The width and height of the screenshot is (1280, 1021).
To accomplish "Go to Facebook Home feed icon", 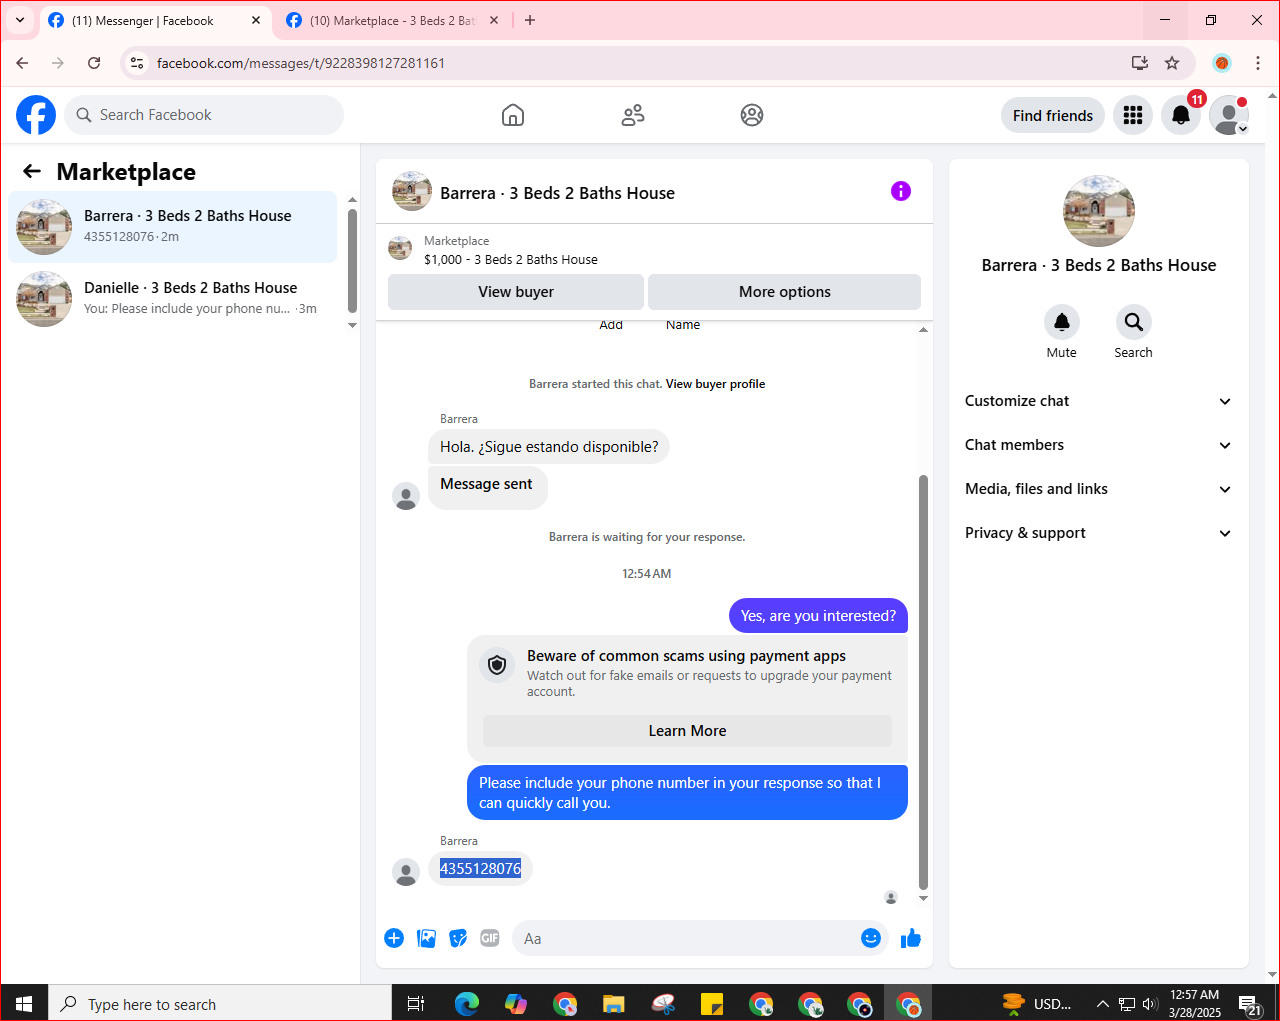I will (x=513, y=115).
